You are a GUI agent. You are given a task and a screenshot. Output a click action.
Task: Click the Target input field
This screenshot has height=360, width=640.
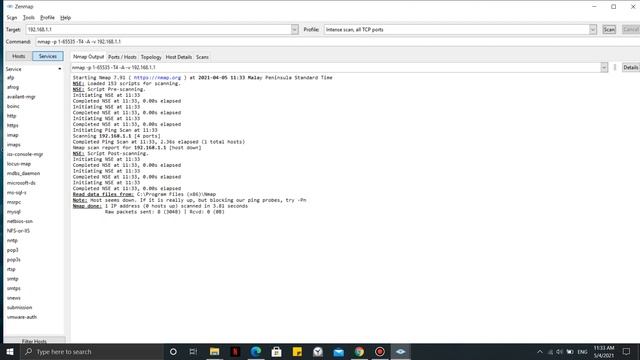coord(159,29)
